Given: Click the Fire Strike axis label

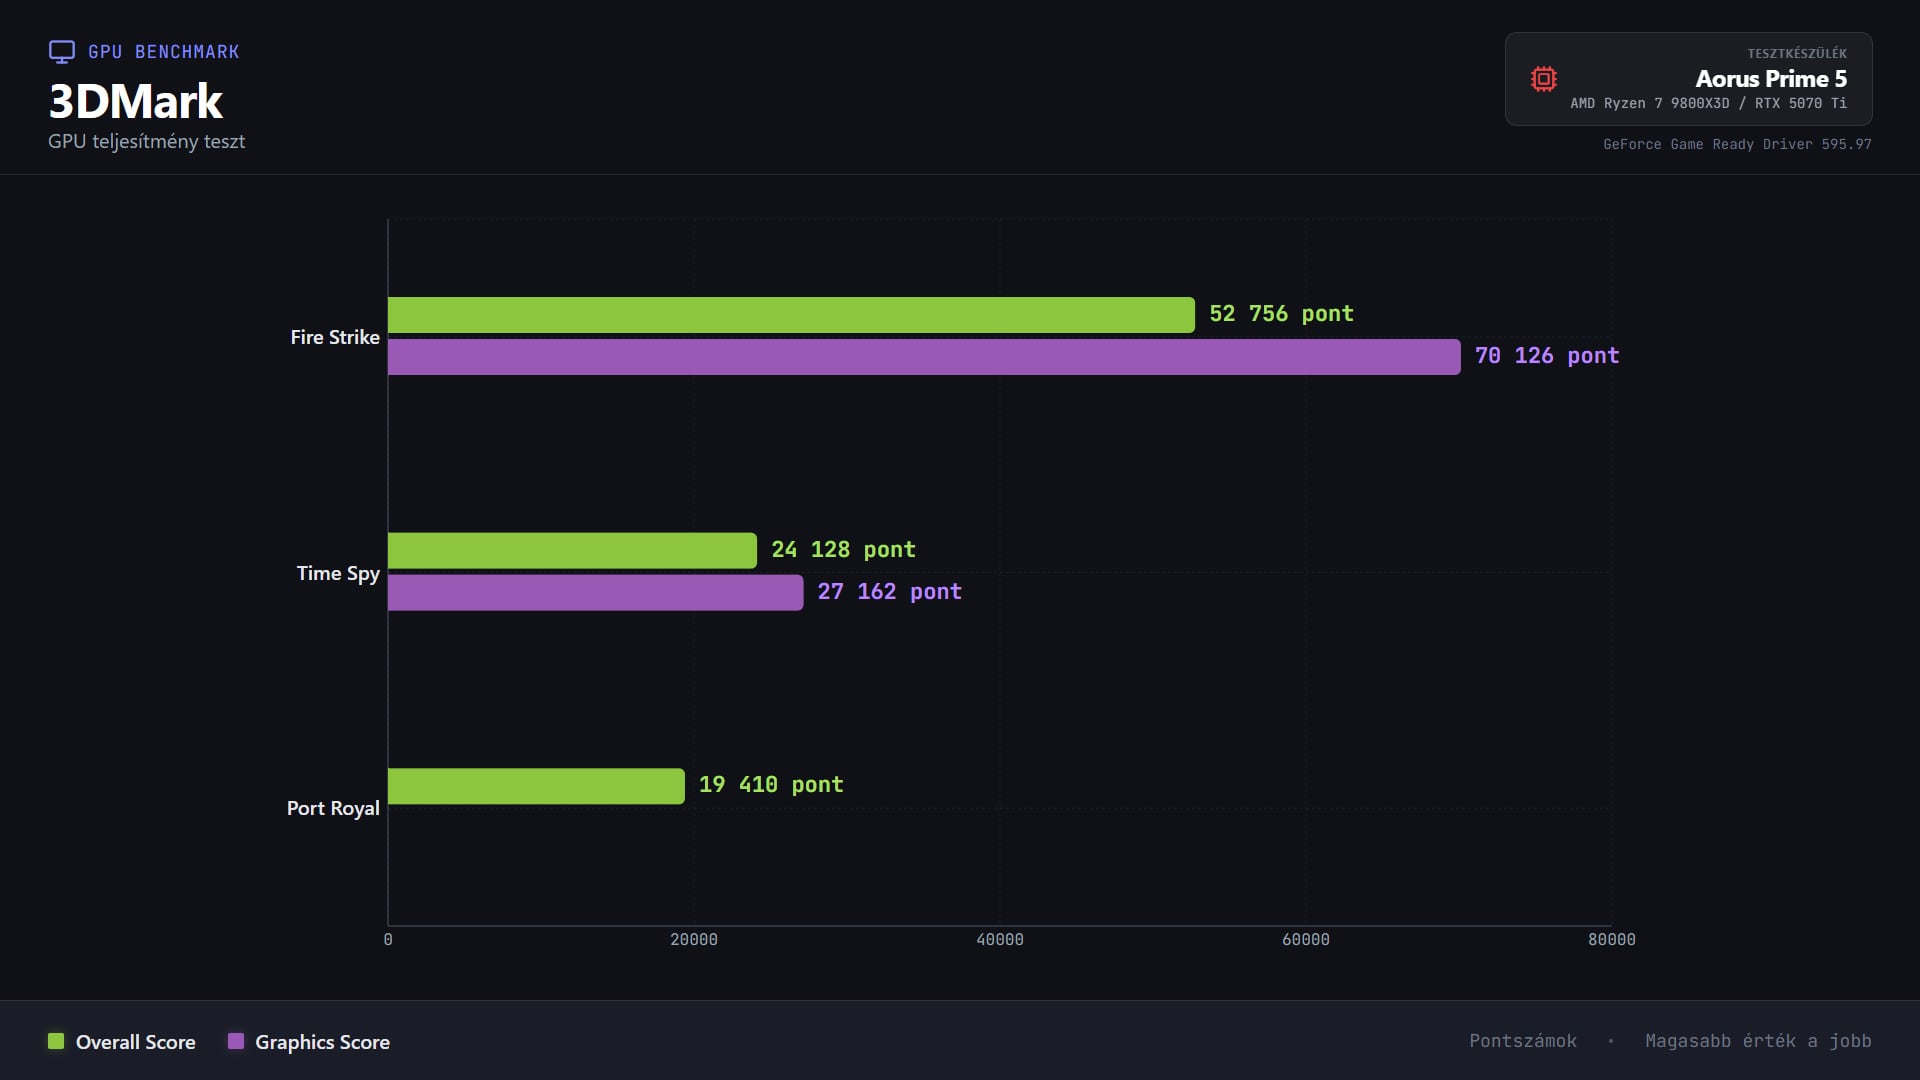Looking at the screenshot, I should point(335,337).
